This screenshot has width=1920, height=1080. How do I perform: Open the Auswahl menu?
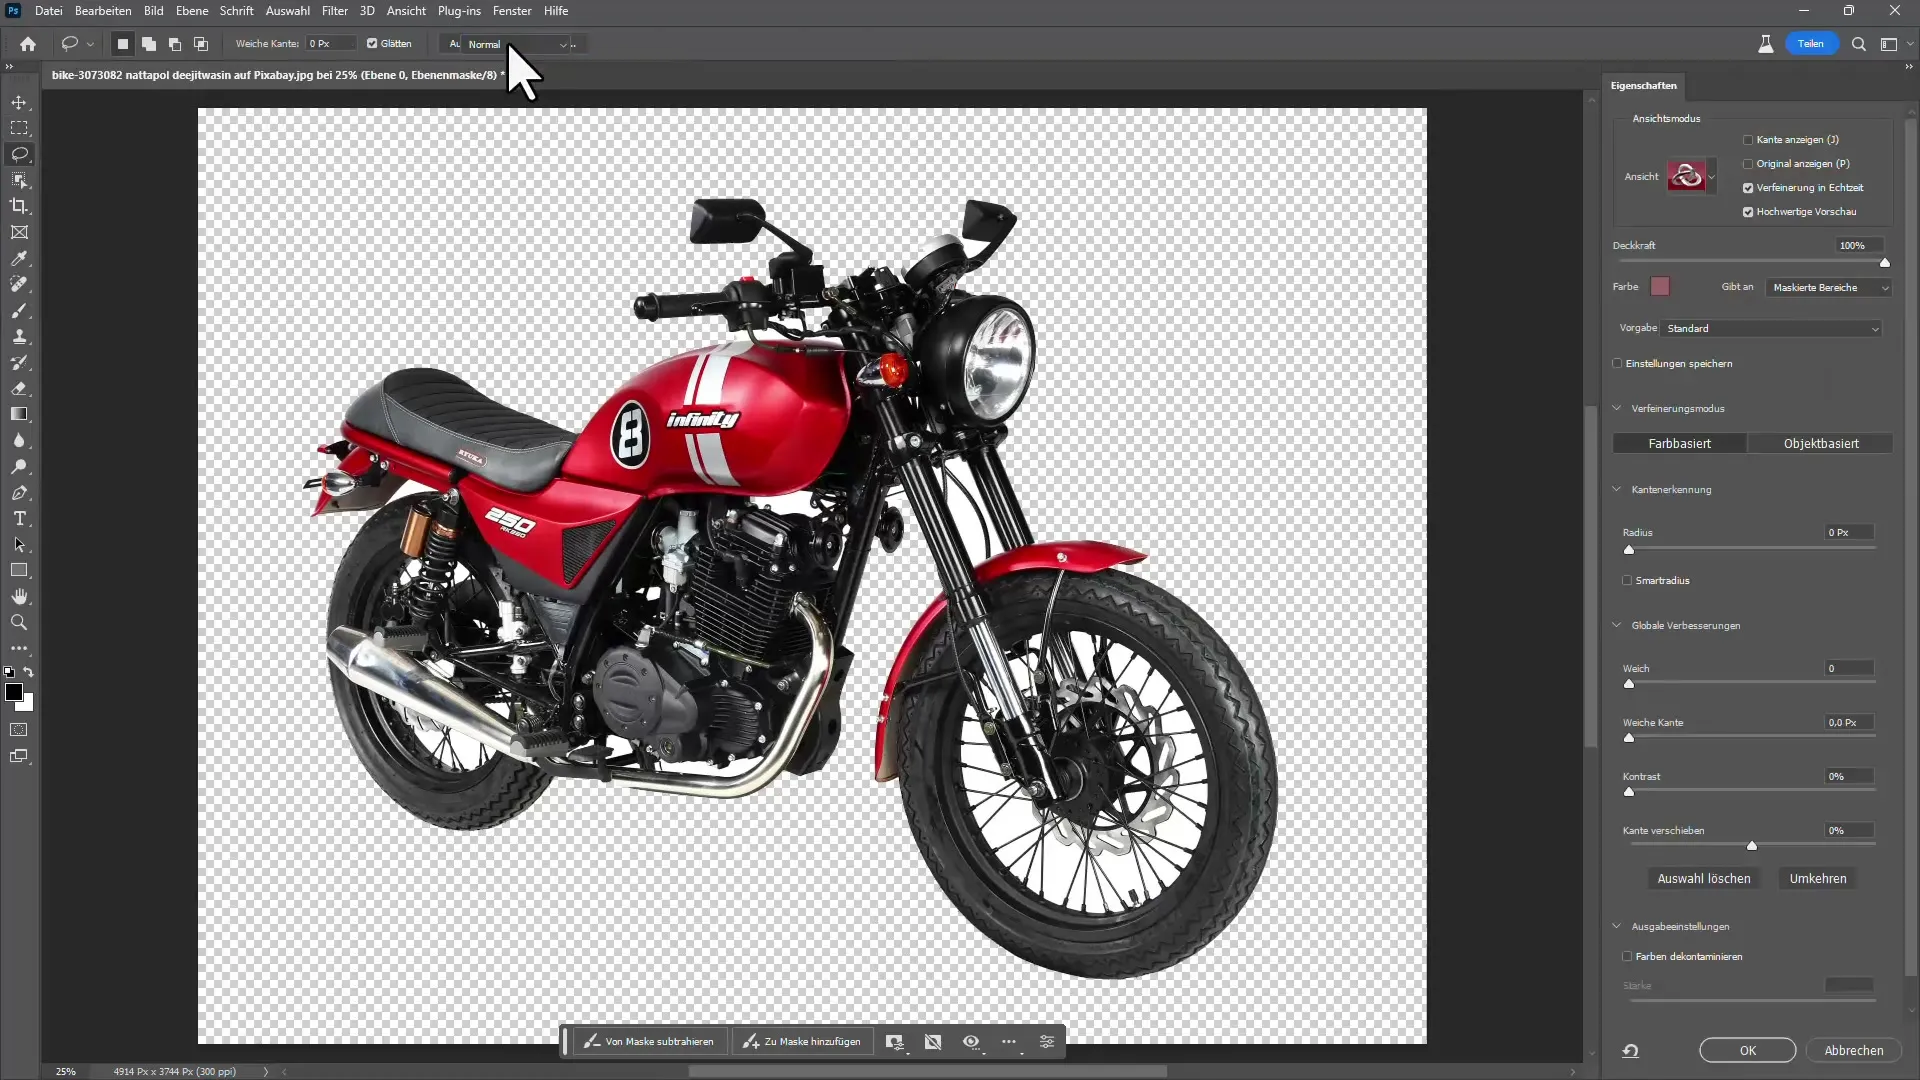click(x=287, y=11)
